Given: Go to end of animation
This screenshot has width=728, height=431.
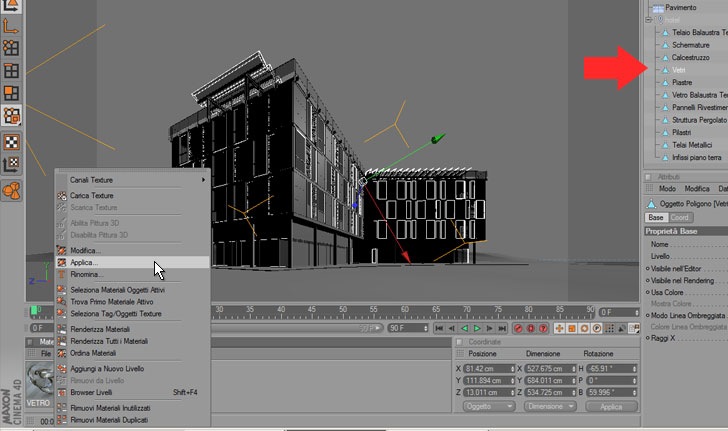Looking at the screenshot, I should tap(502, 328).
